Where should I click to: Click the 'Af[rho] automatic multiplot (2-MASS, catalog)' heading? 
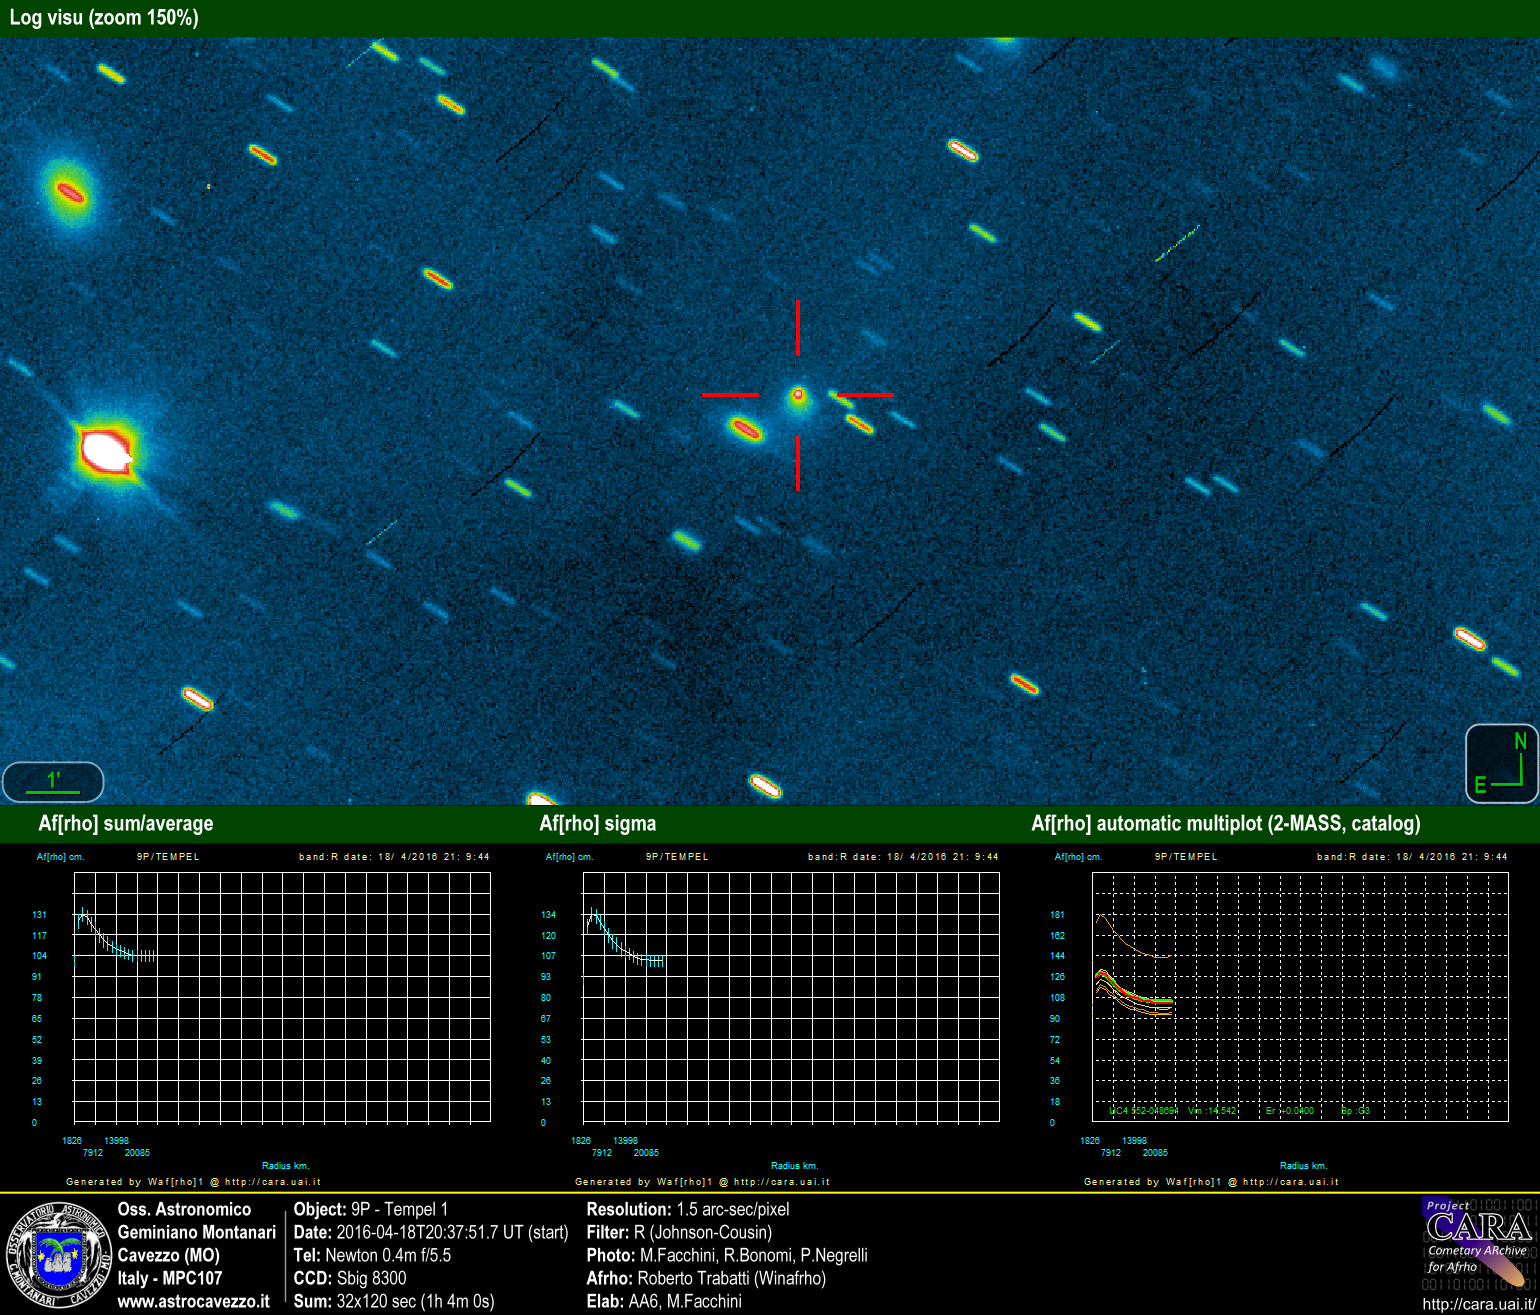pos(1226,824)
